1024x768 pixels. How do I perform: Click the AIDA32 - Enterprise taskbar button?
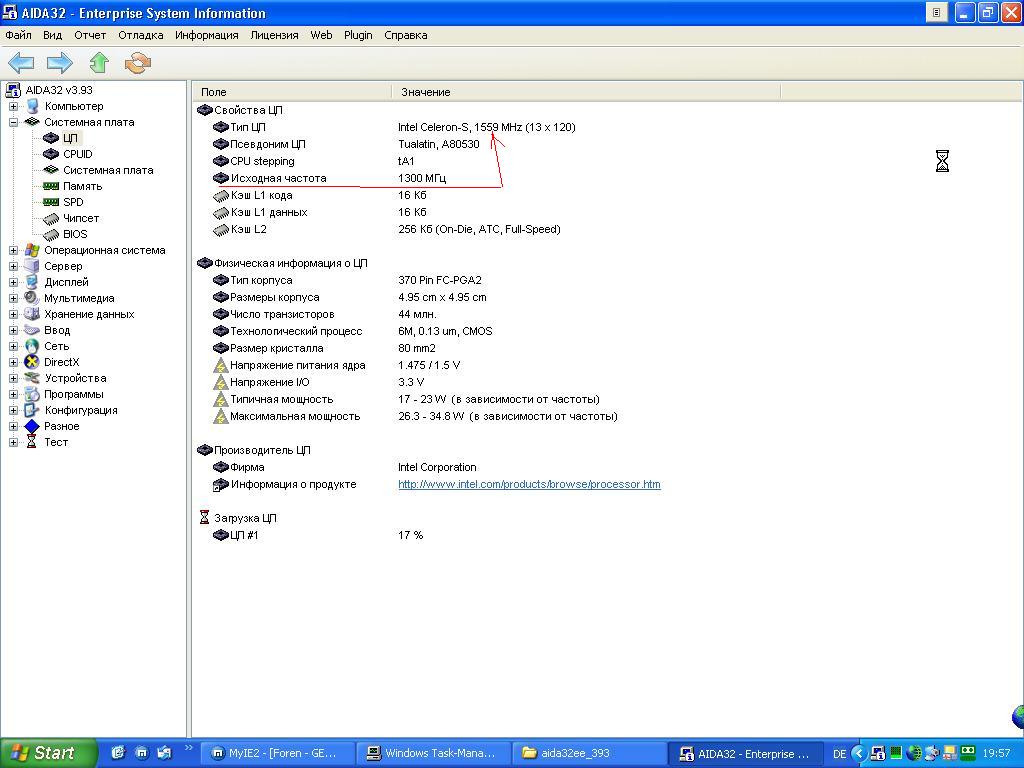(747, 754)
